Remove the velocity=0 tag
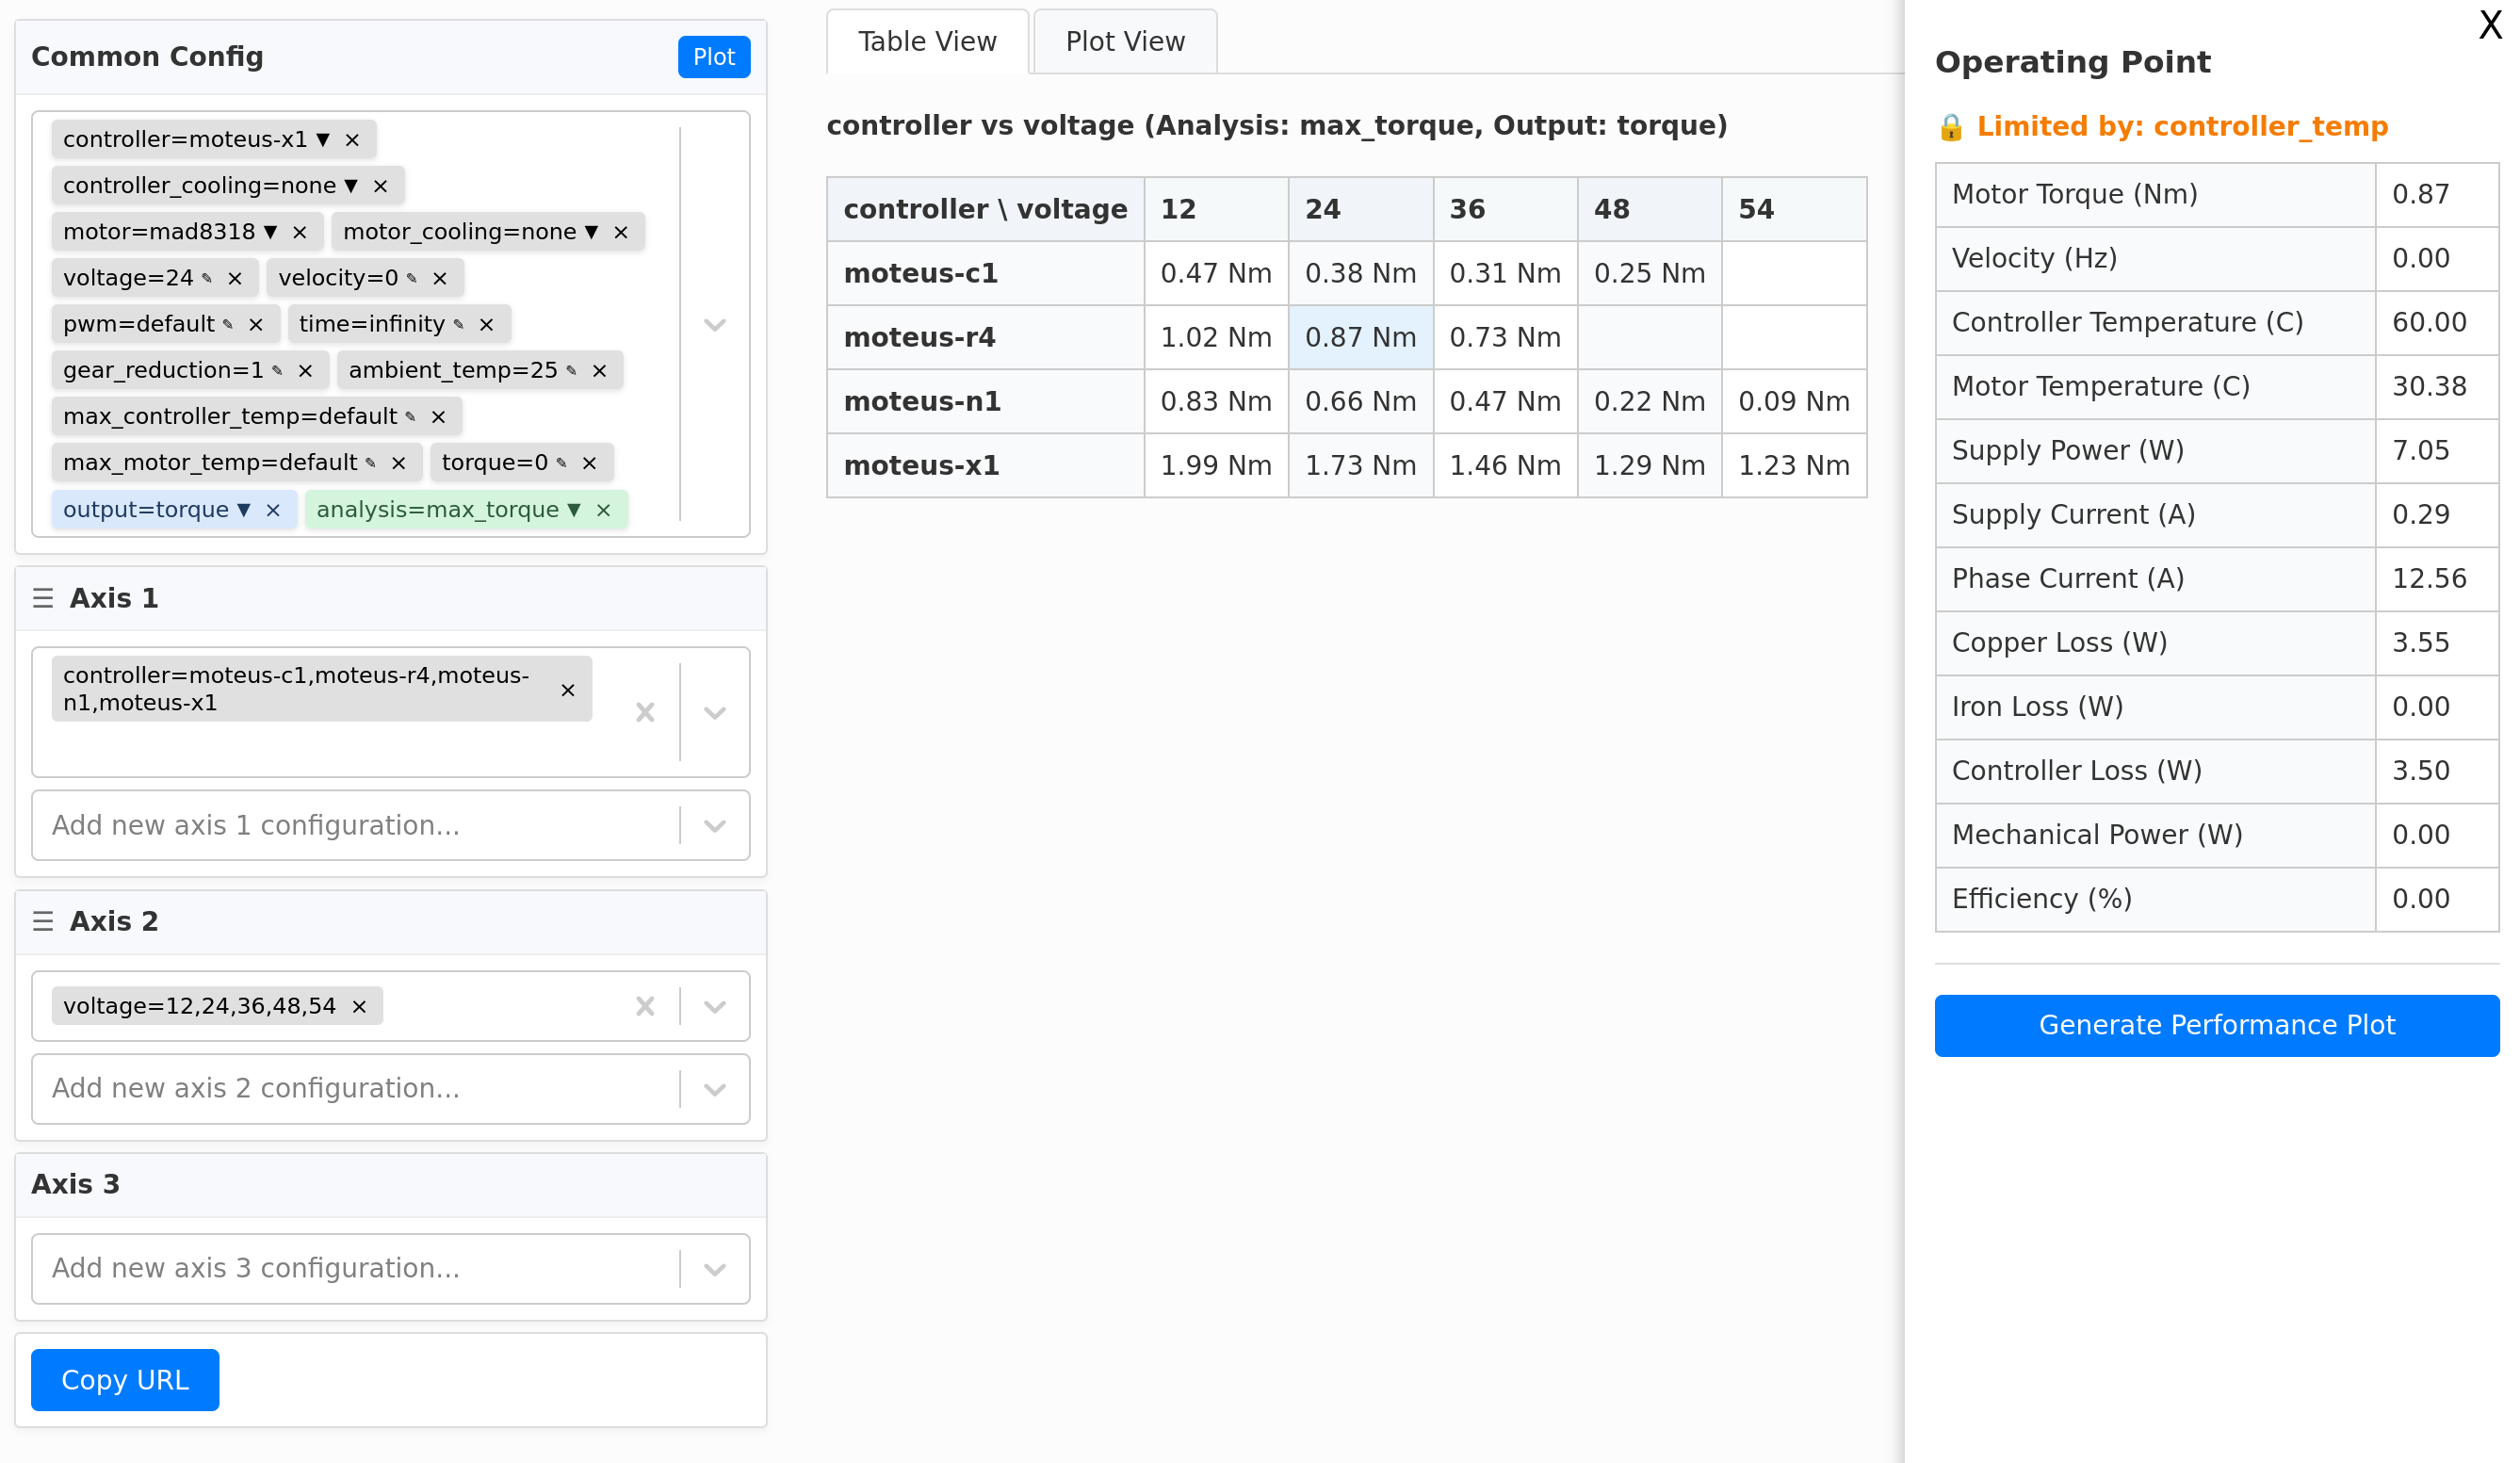 point(439,278)
